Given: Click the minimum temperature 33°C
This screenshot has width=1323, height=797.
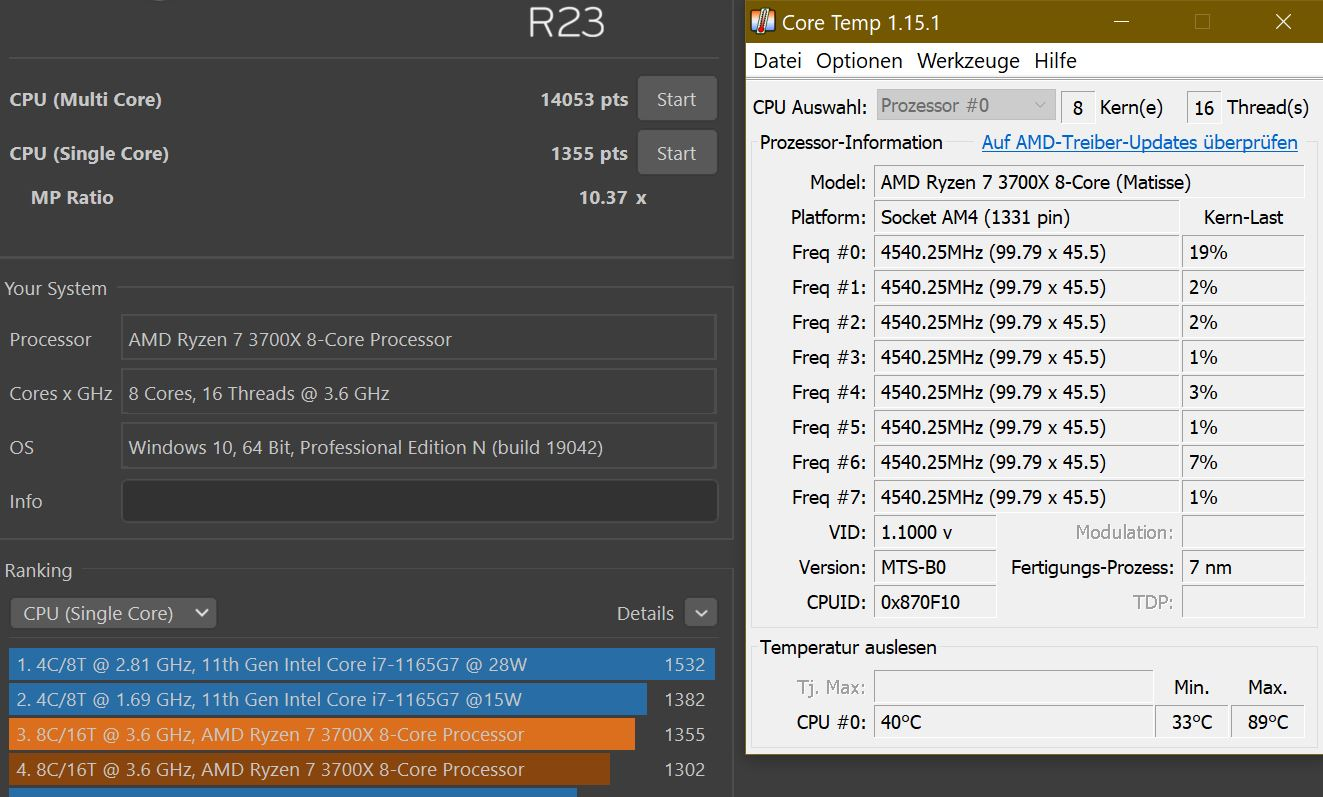Looking at the screenshot, I should 1192,722.
